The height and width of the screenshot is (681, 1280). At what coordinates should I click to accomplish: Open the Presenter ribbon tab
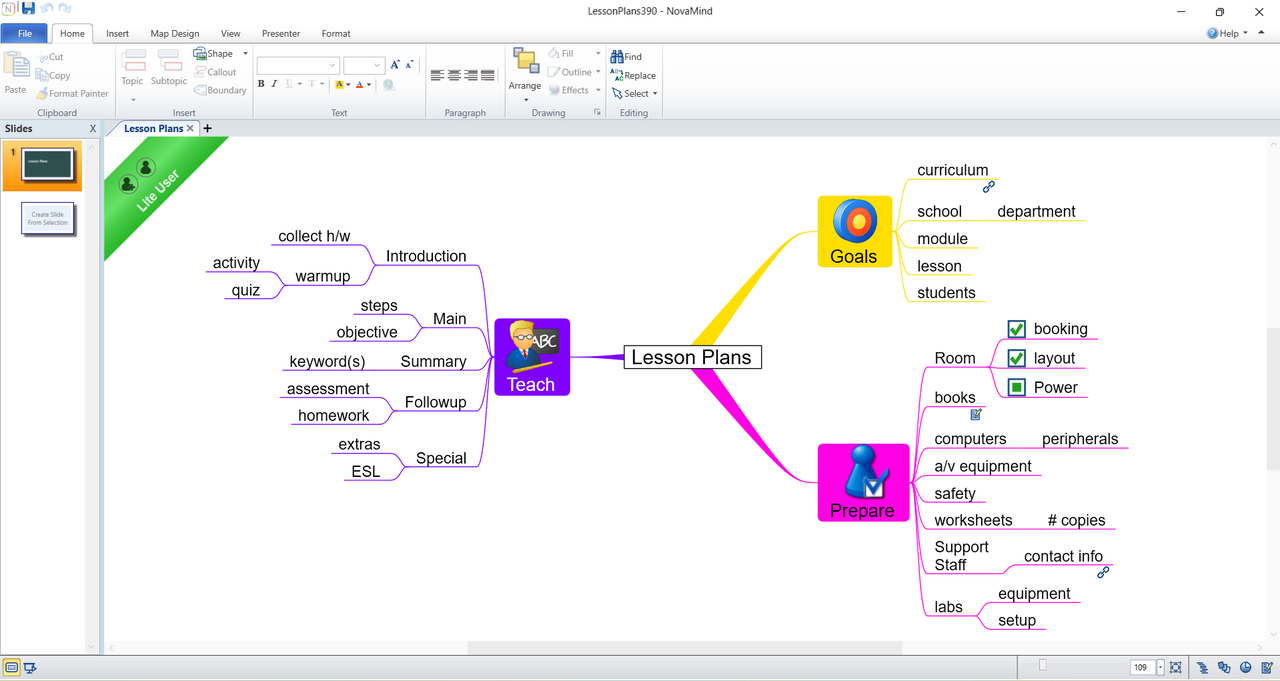coord(281,33)
